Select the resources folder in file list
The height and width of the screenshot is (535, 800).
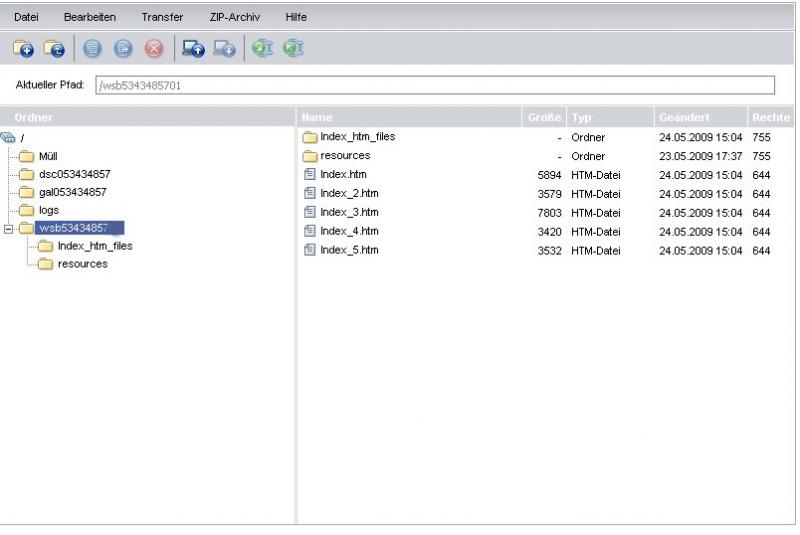pyautogui.click(x=344, y=156)
